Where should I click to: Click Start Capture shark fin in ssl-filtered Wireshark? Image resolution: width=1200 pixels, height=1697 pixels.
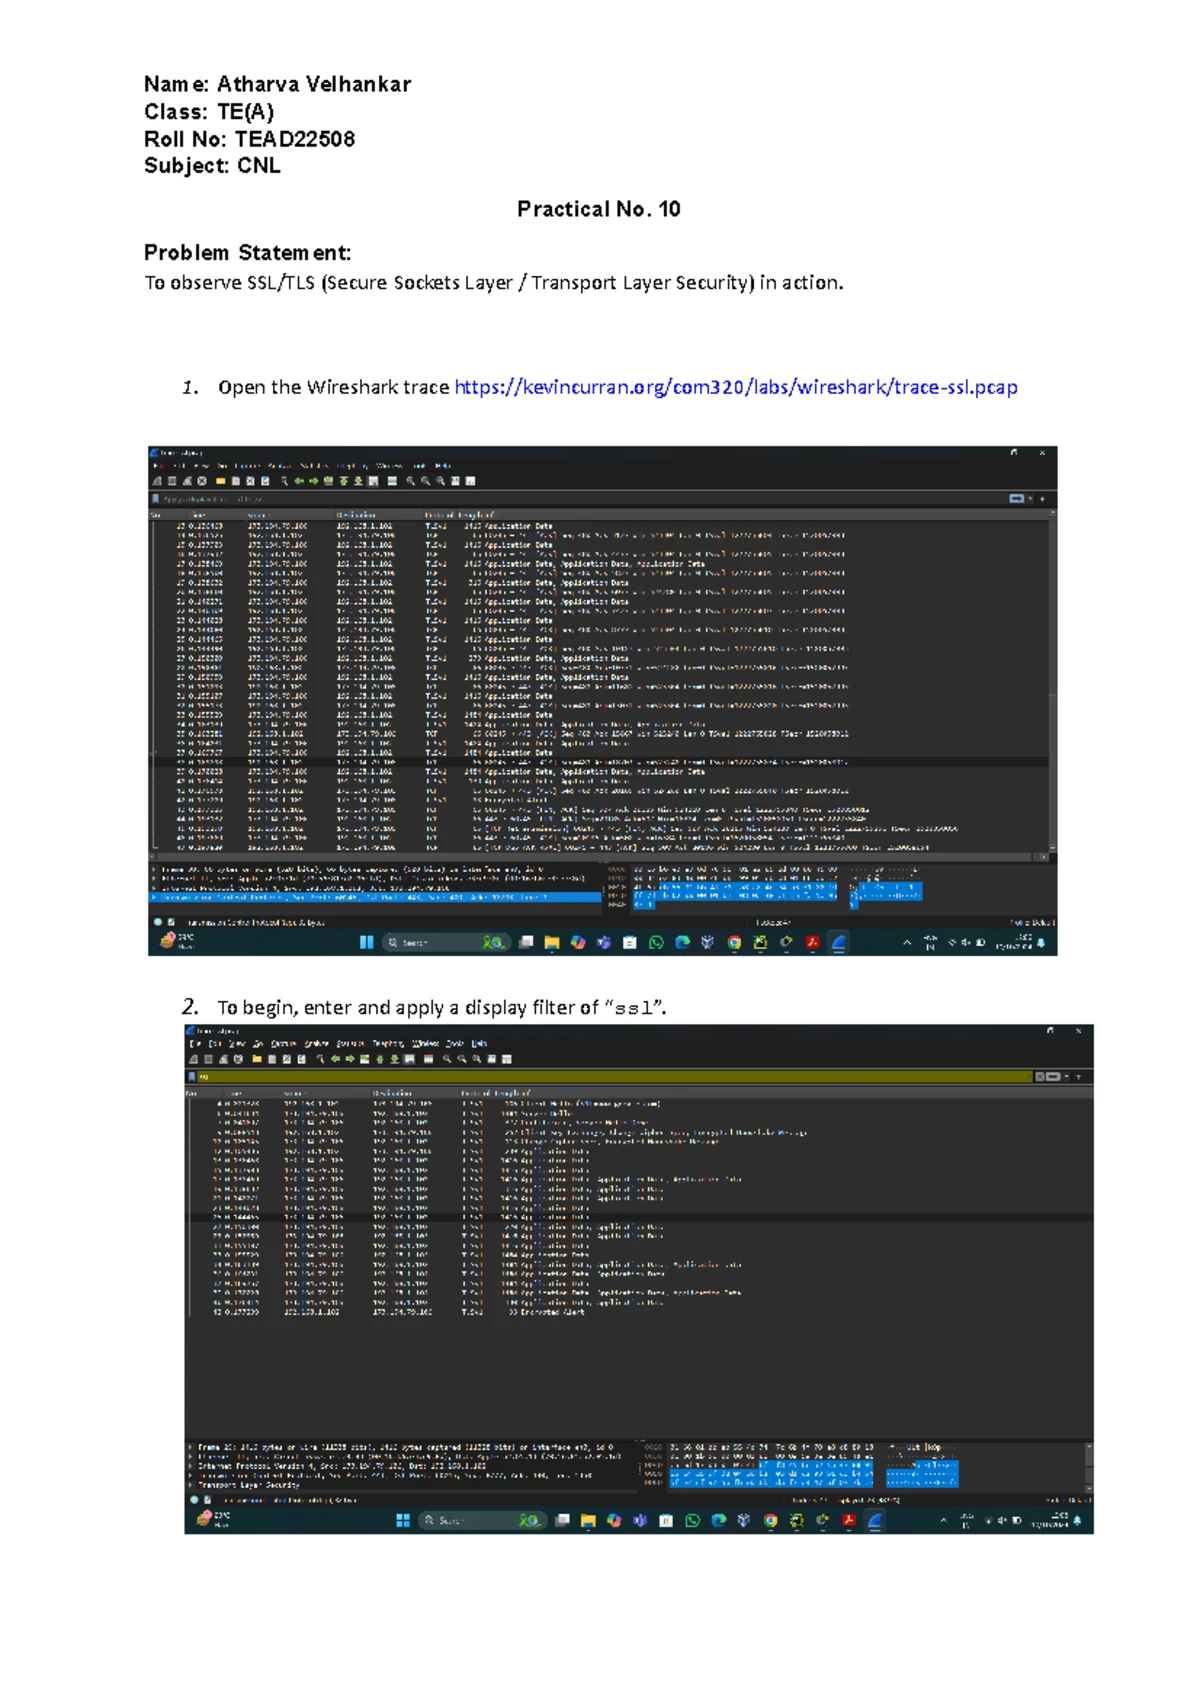click(193, 1059)
